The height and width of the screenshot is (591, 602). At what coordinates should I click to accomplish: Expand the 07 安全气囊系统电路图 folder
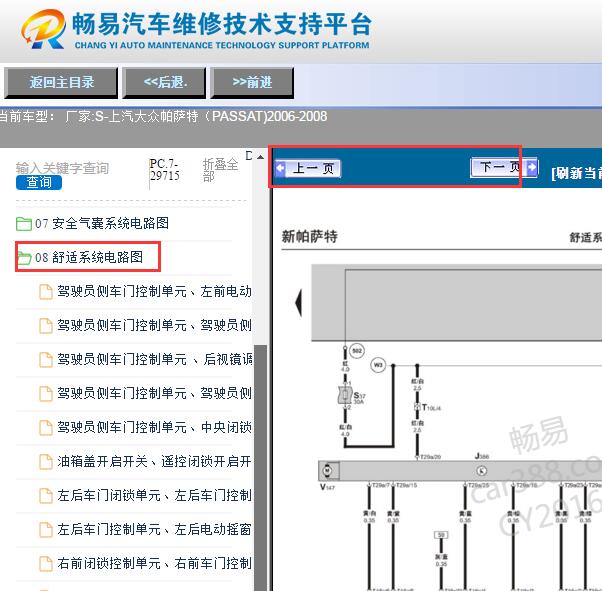point(101,224)
